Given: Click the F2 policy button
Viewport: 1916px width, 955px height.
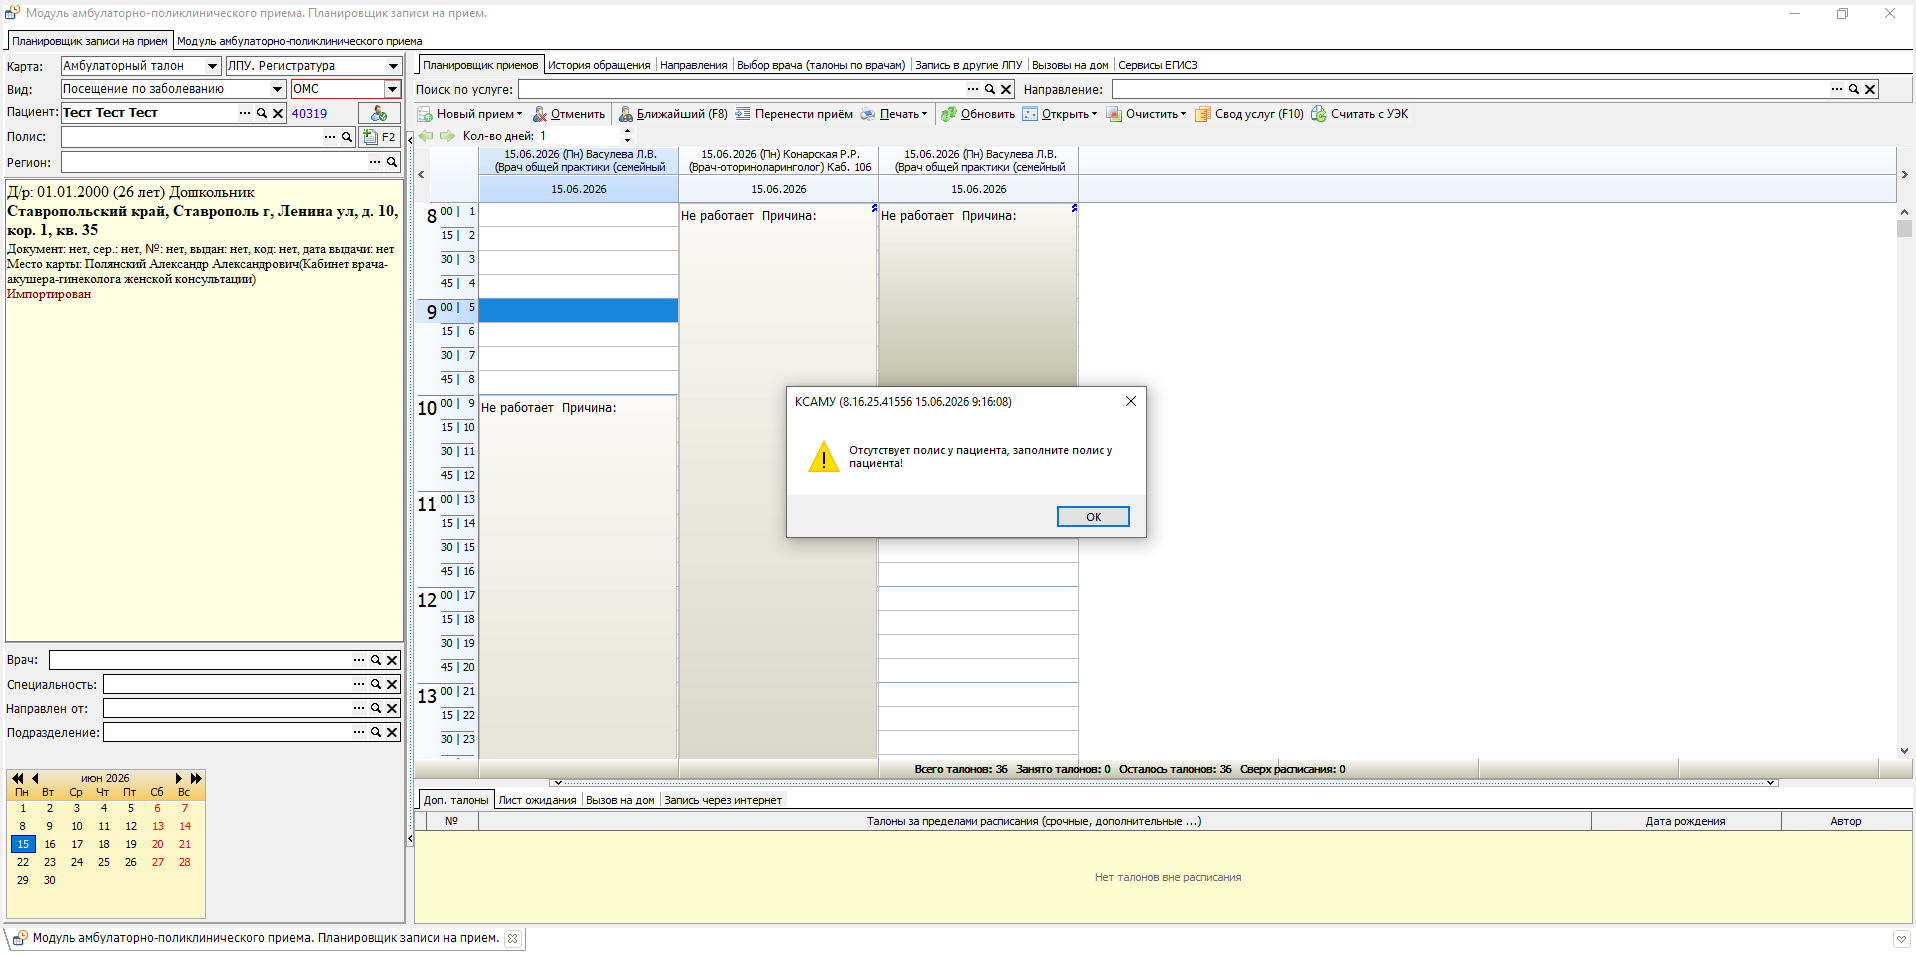Looking at the screenshot, I should [x=379, y=137].
